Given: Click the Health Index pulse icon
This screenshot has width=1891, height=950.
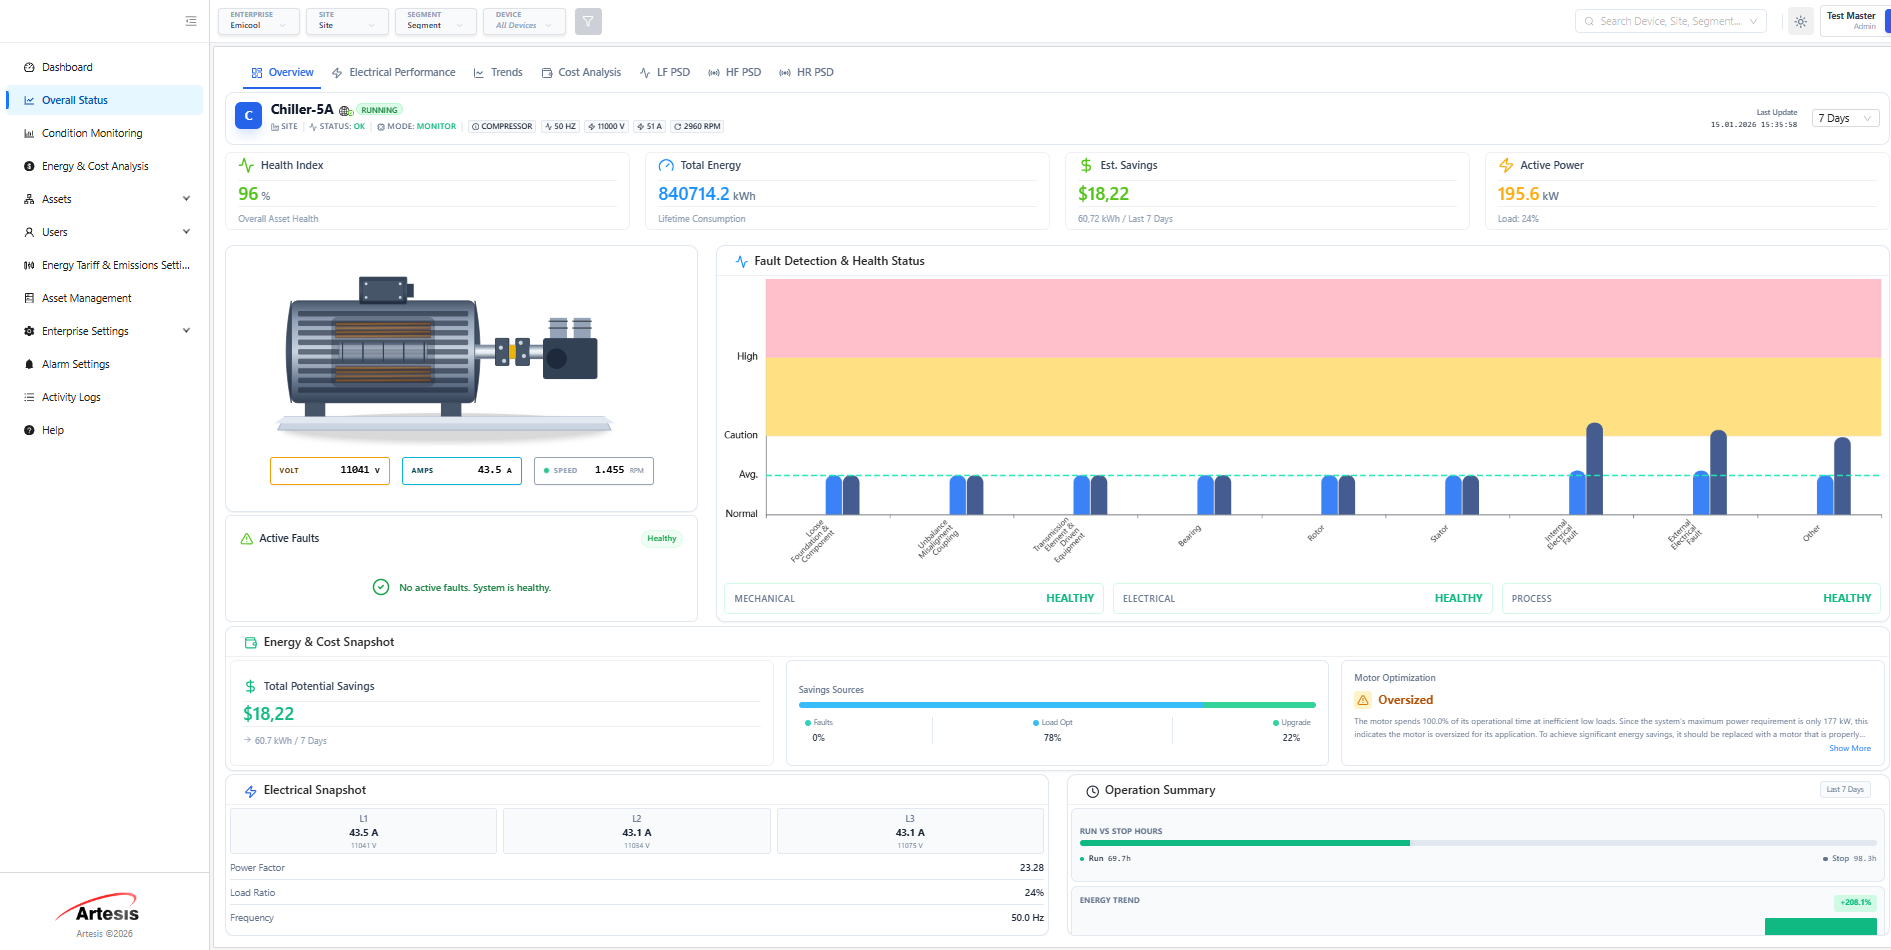Looking at the screenshot, I should (246, 166).
